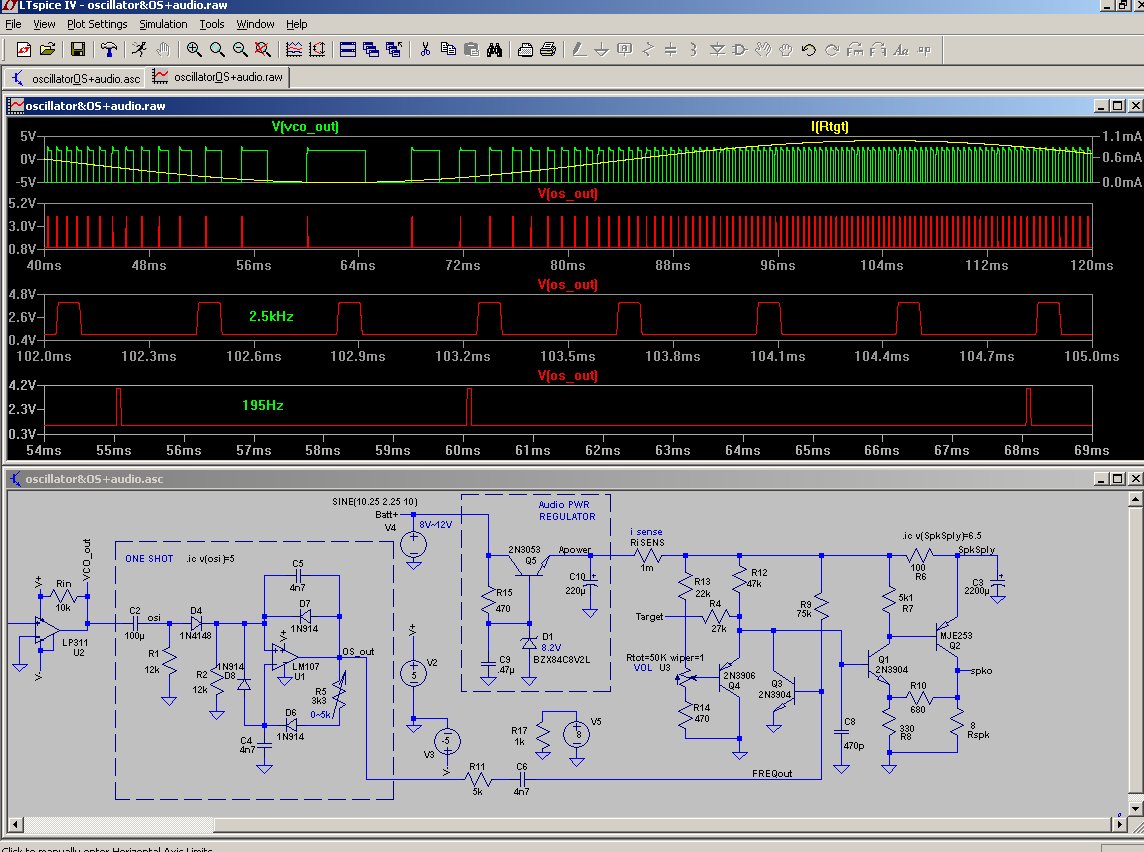Open the Plot Settings menu
1144x852 pixels.
(97, 24)
